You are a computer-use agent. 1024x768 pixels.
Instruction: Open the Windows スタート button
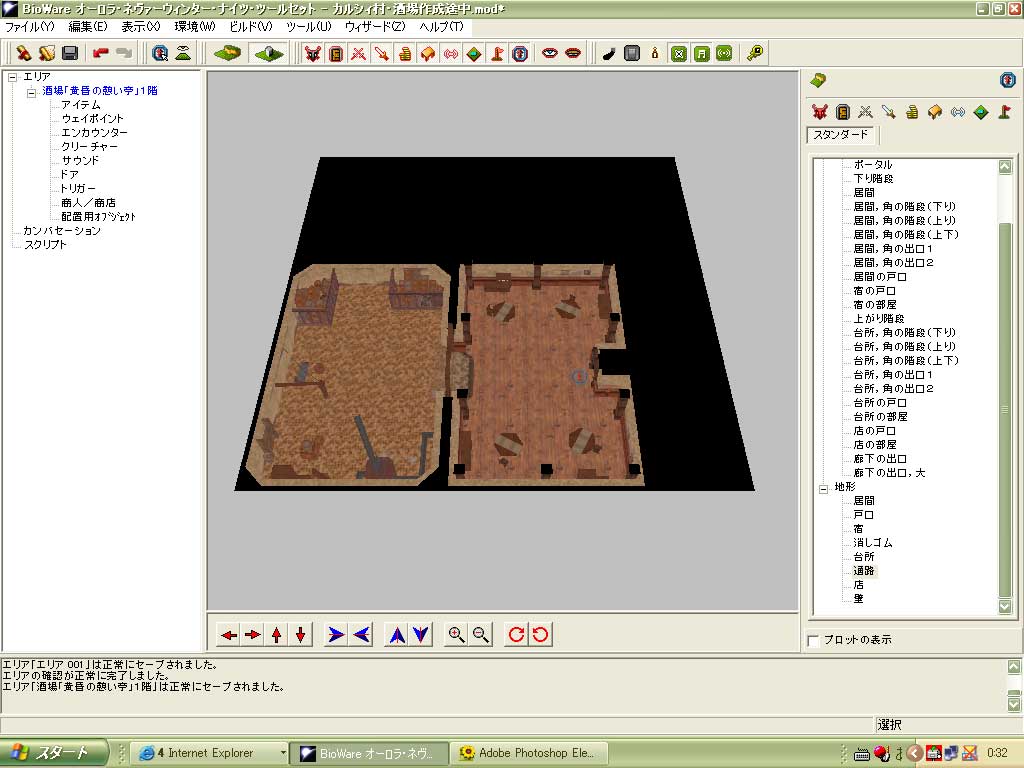pyautogui.click(x=52, y=753)
